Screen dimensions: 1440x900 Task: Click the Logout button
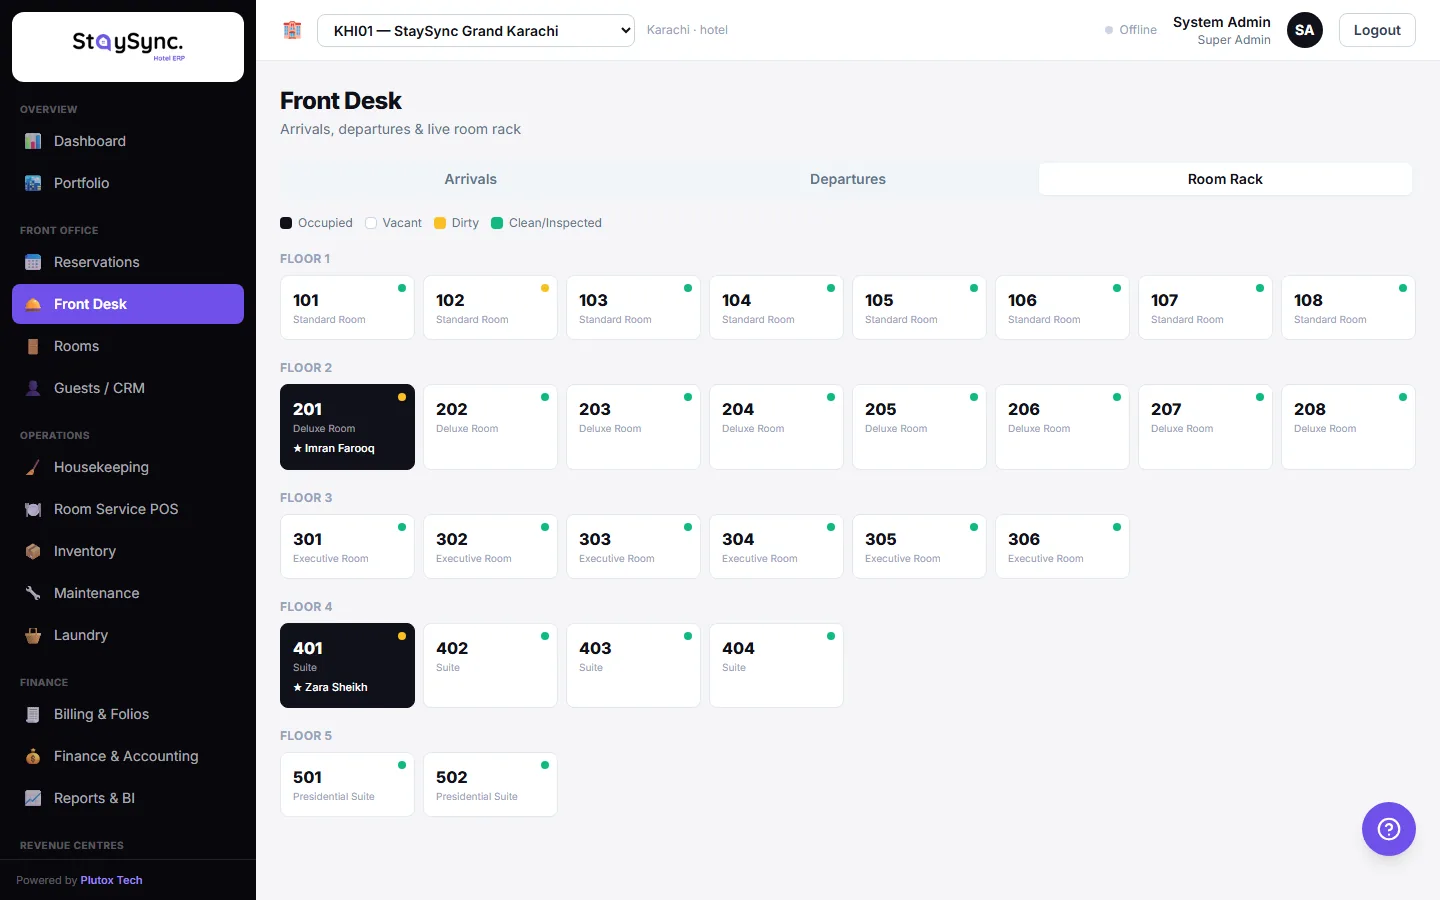coord(1377,30)
